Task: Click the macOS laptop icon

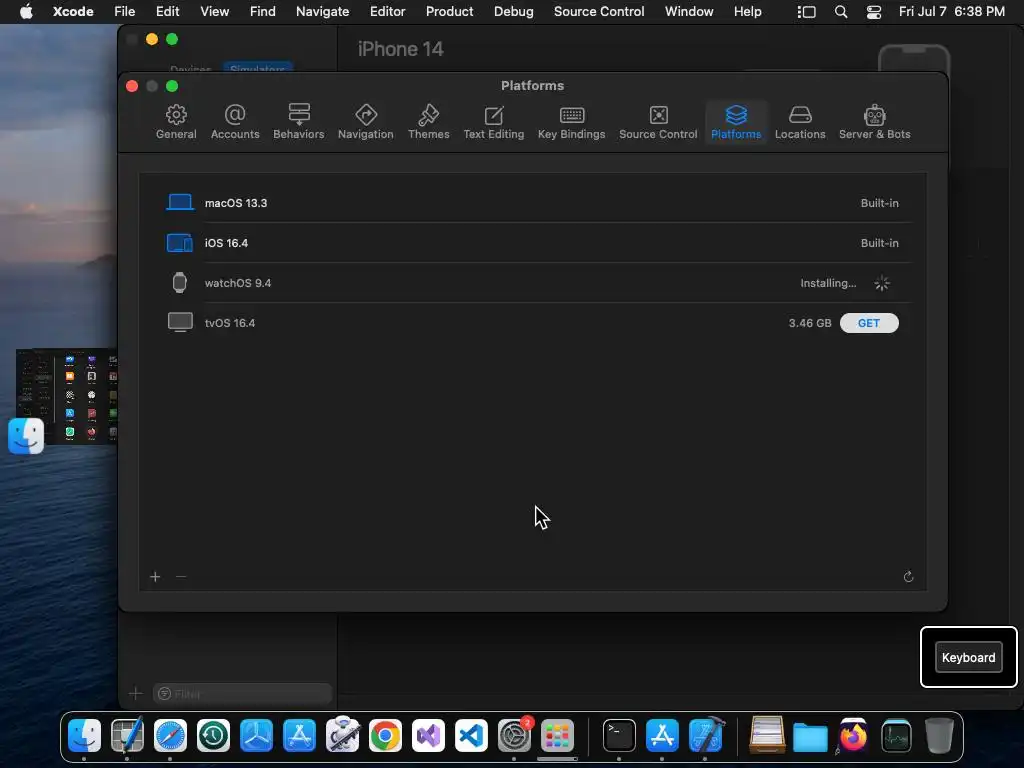Action: click(x=180, y=202)
